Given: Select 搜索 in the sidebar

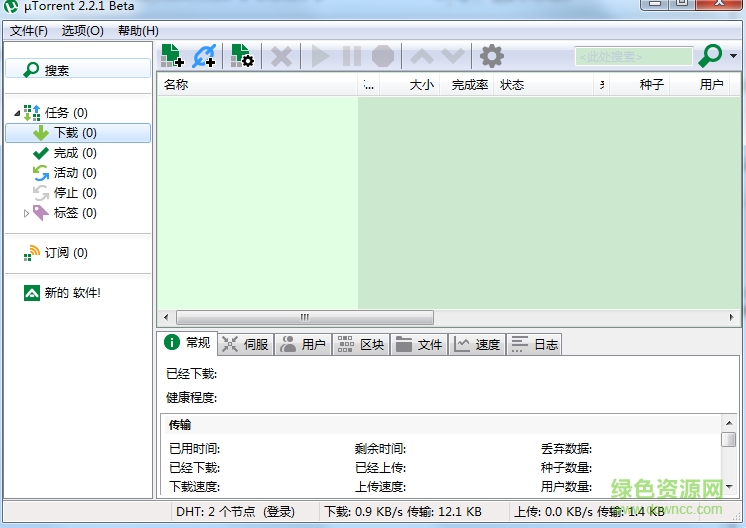Looking at the screenshot, I should coord(78,69).
